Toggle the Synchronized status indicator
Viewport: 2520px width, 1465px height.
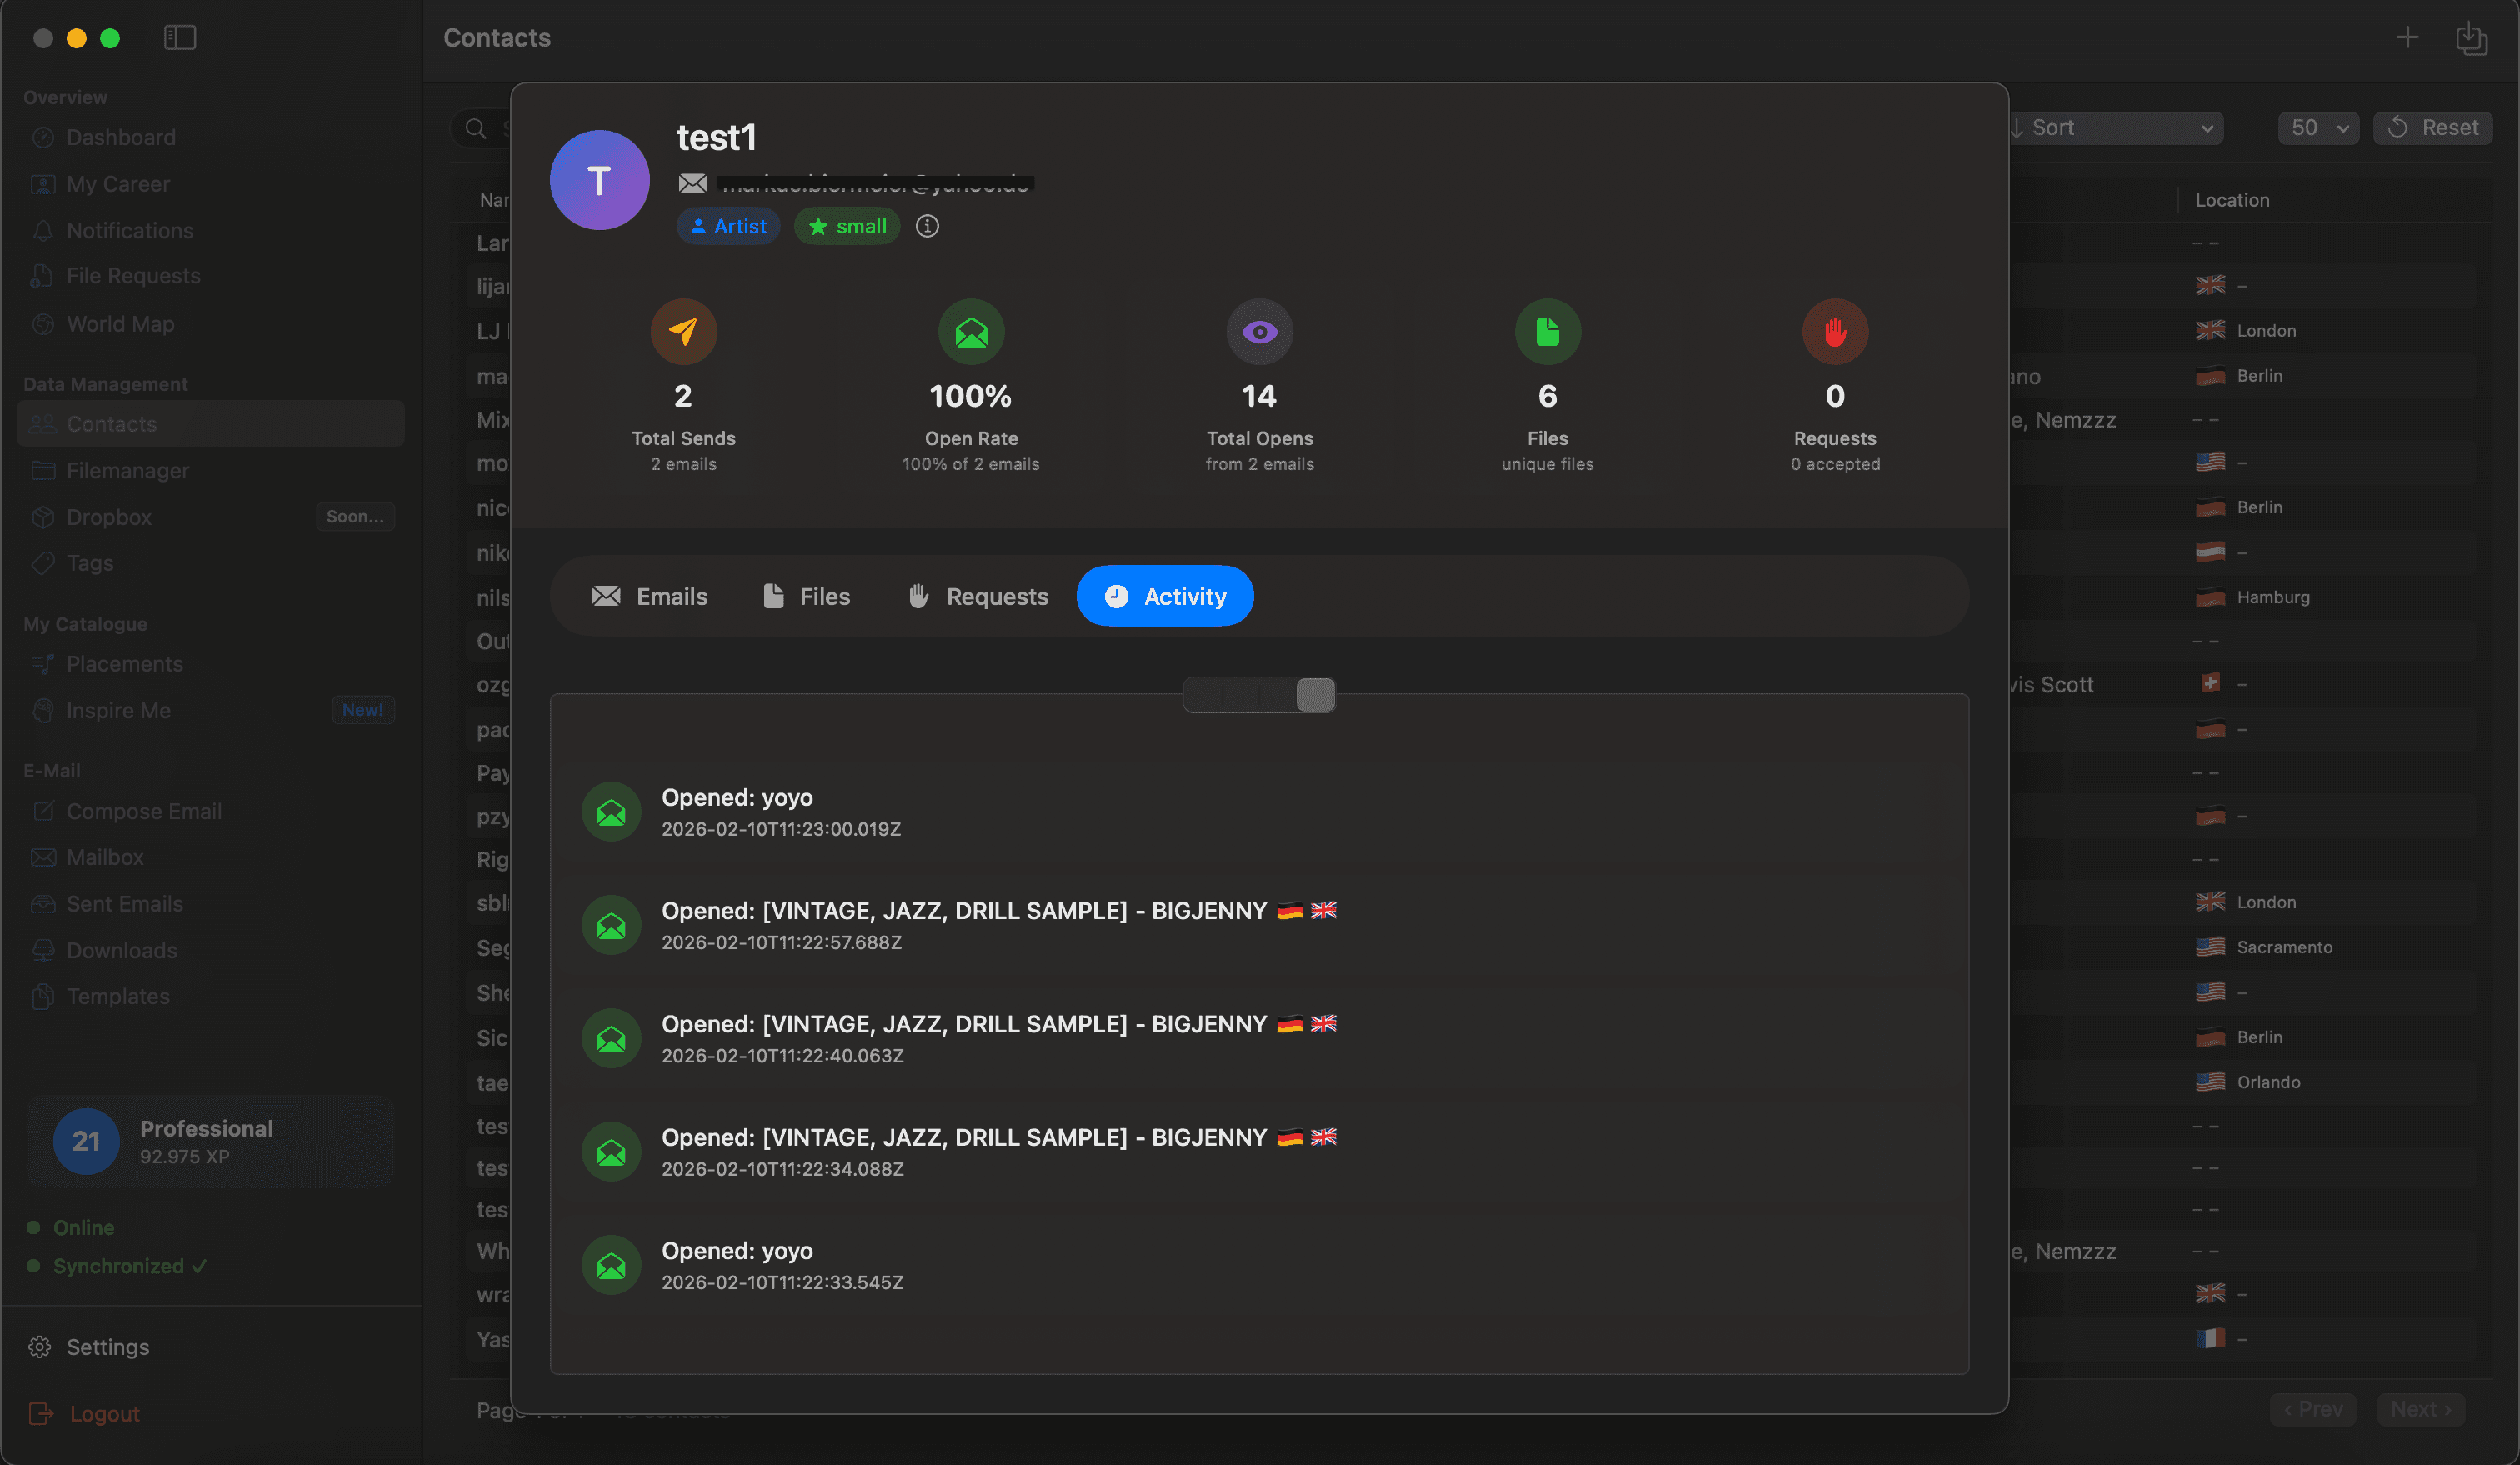click(x=36, y=1265)
